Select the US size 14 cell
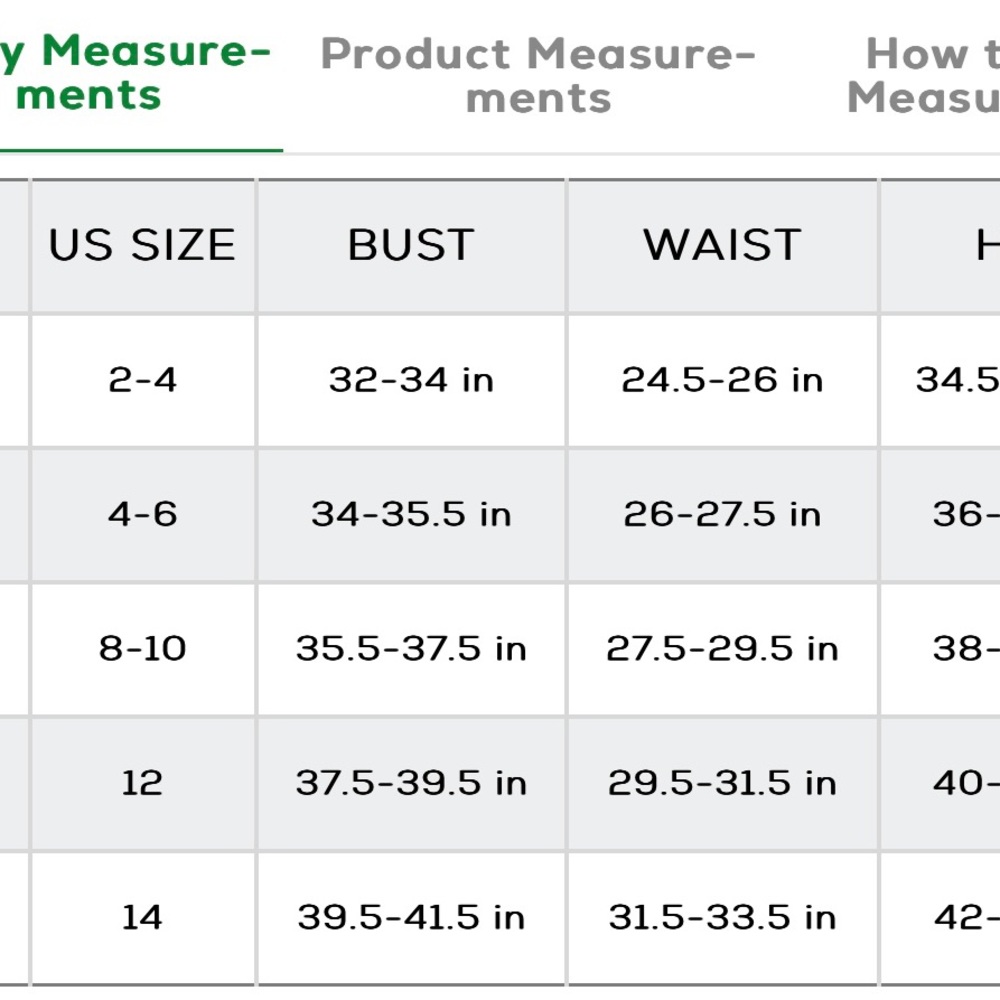 click(142, 917)
